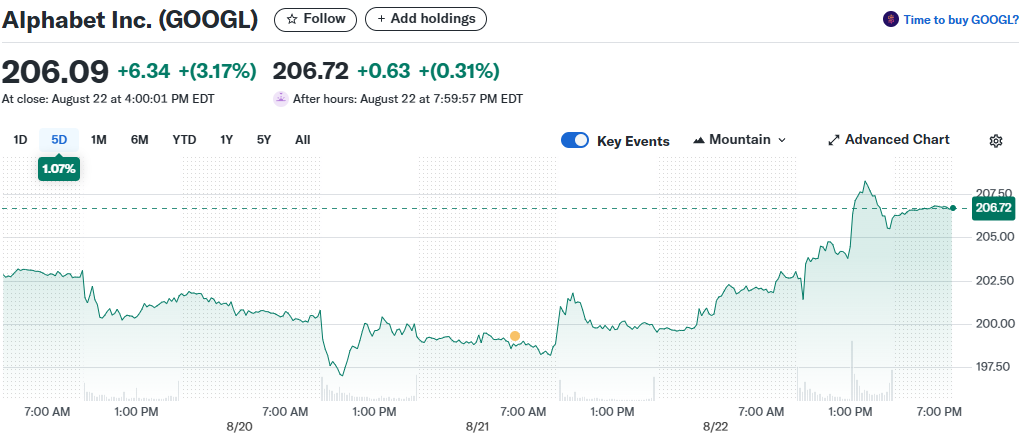Viewport: 1022px width, 439px height.
Task: Click the 206.09 closing price
Action: click(x=55, y=72)
